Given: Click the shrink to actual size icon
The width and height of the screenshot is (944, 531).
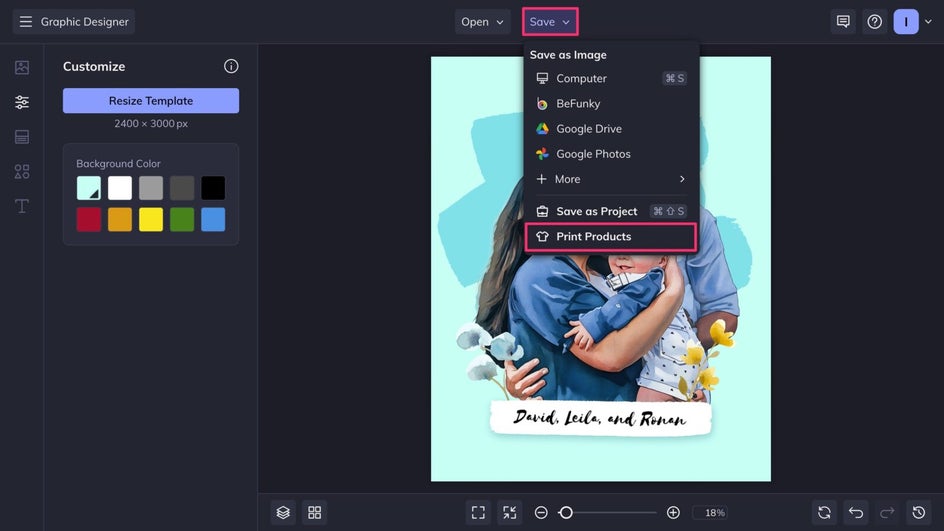Looking at the screenshot, I should point(509,512).
